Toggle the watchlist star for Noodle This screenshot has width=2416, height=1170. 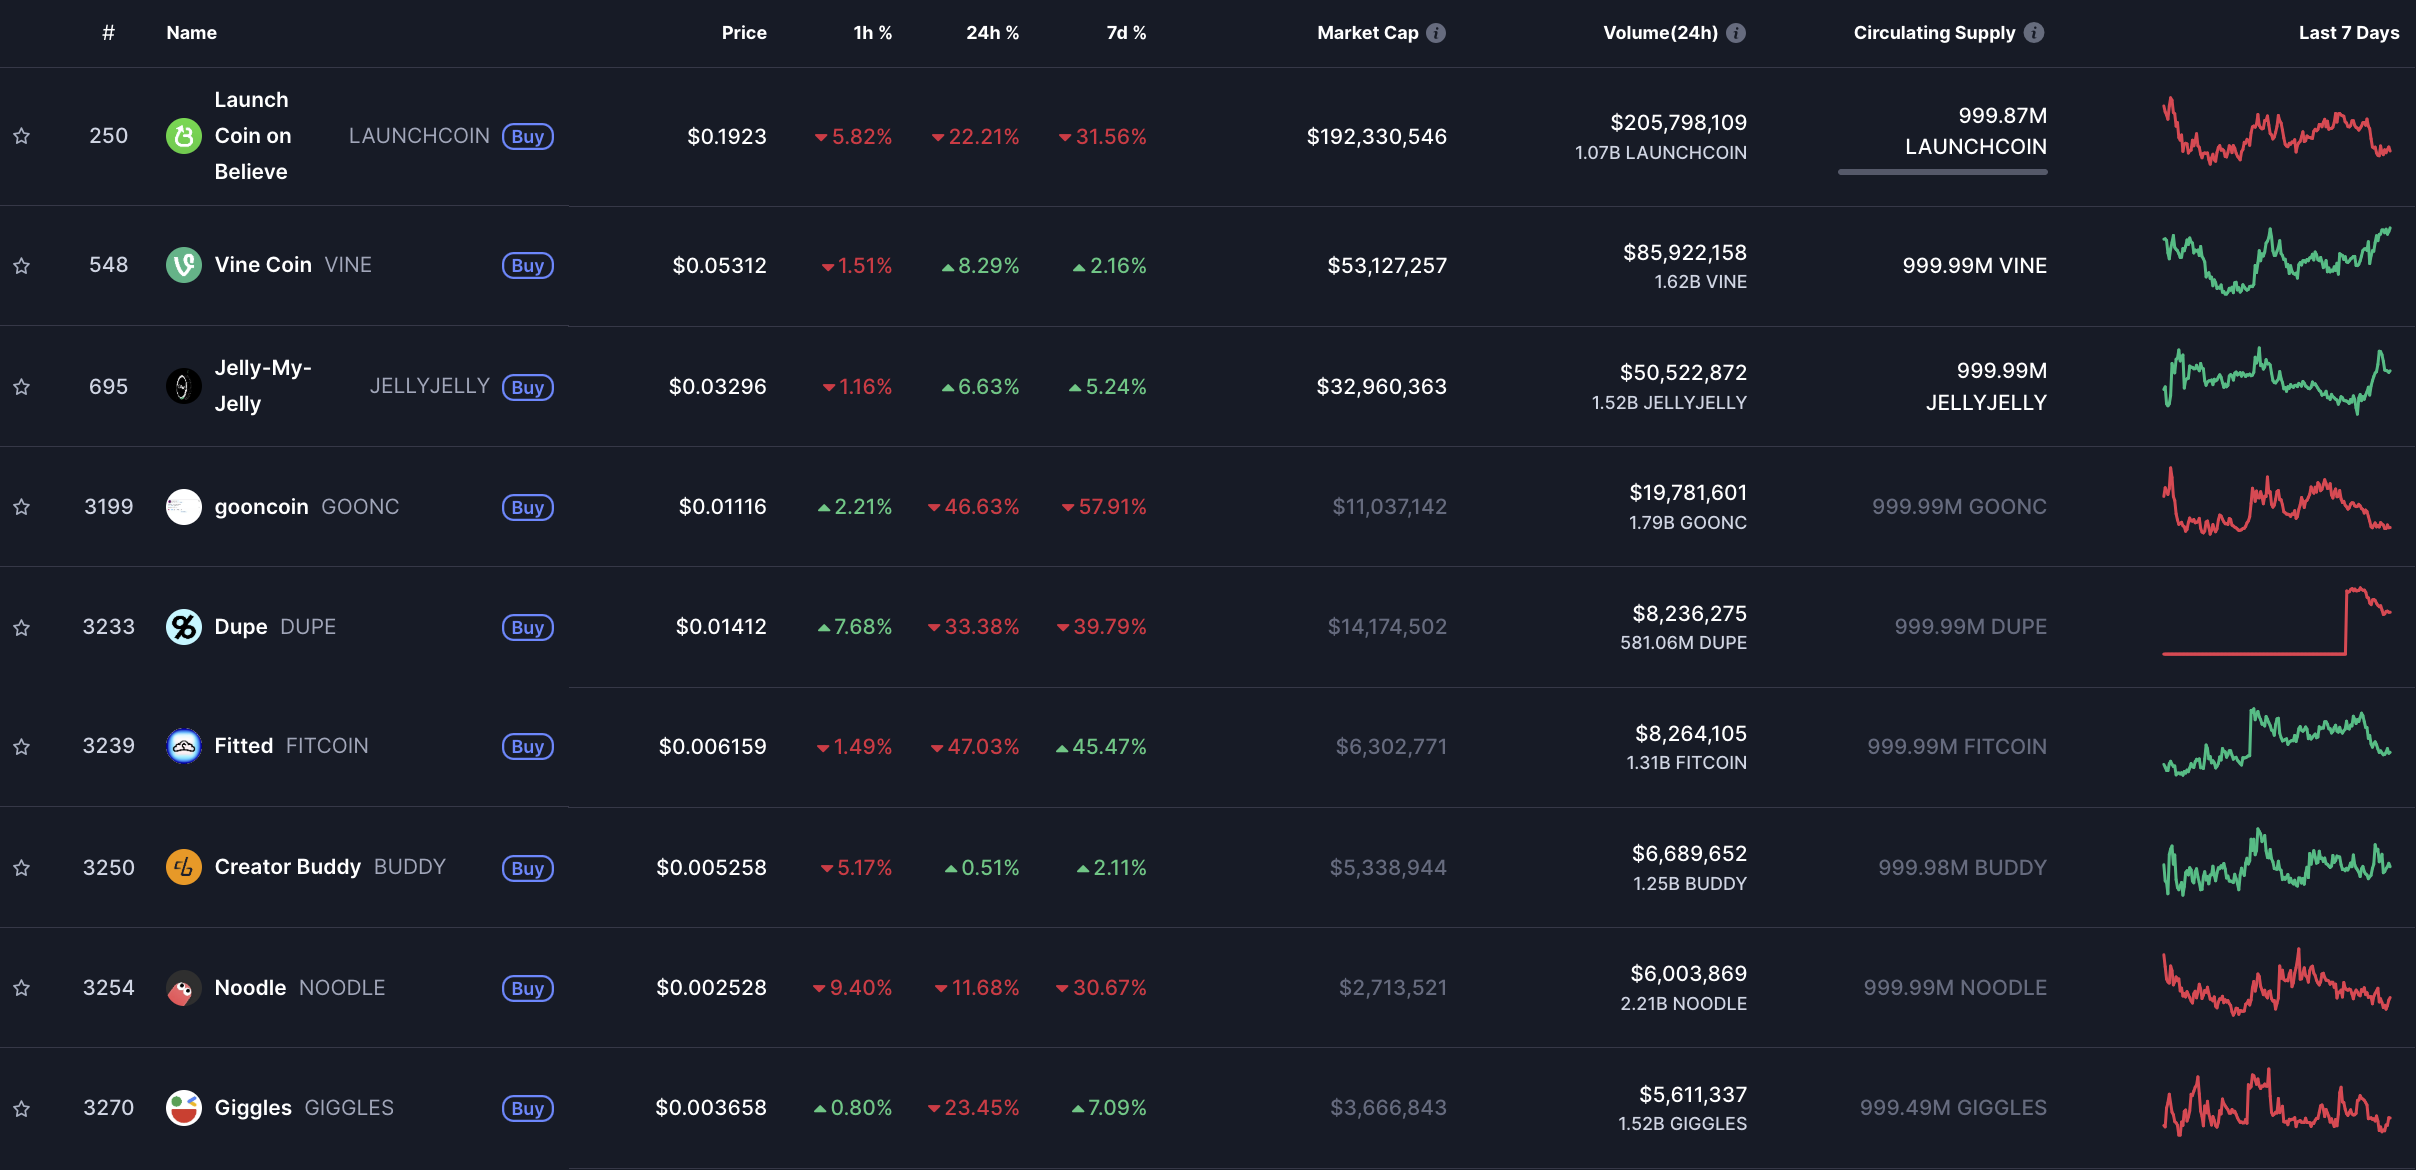(21, 988)
